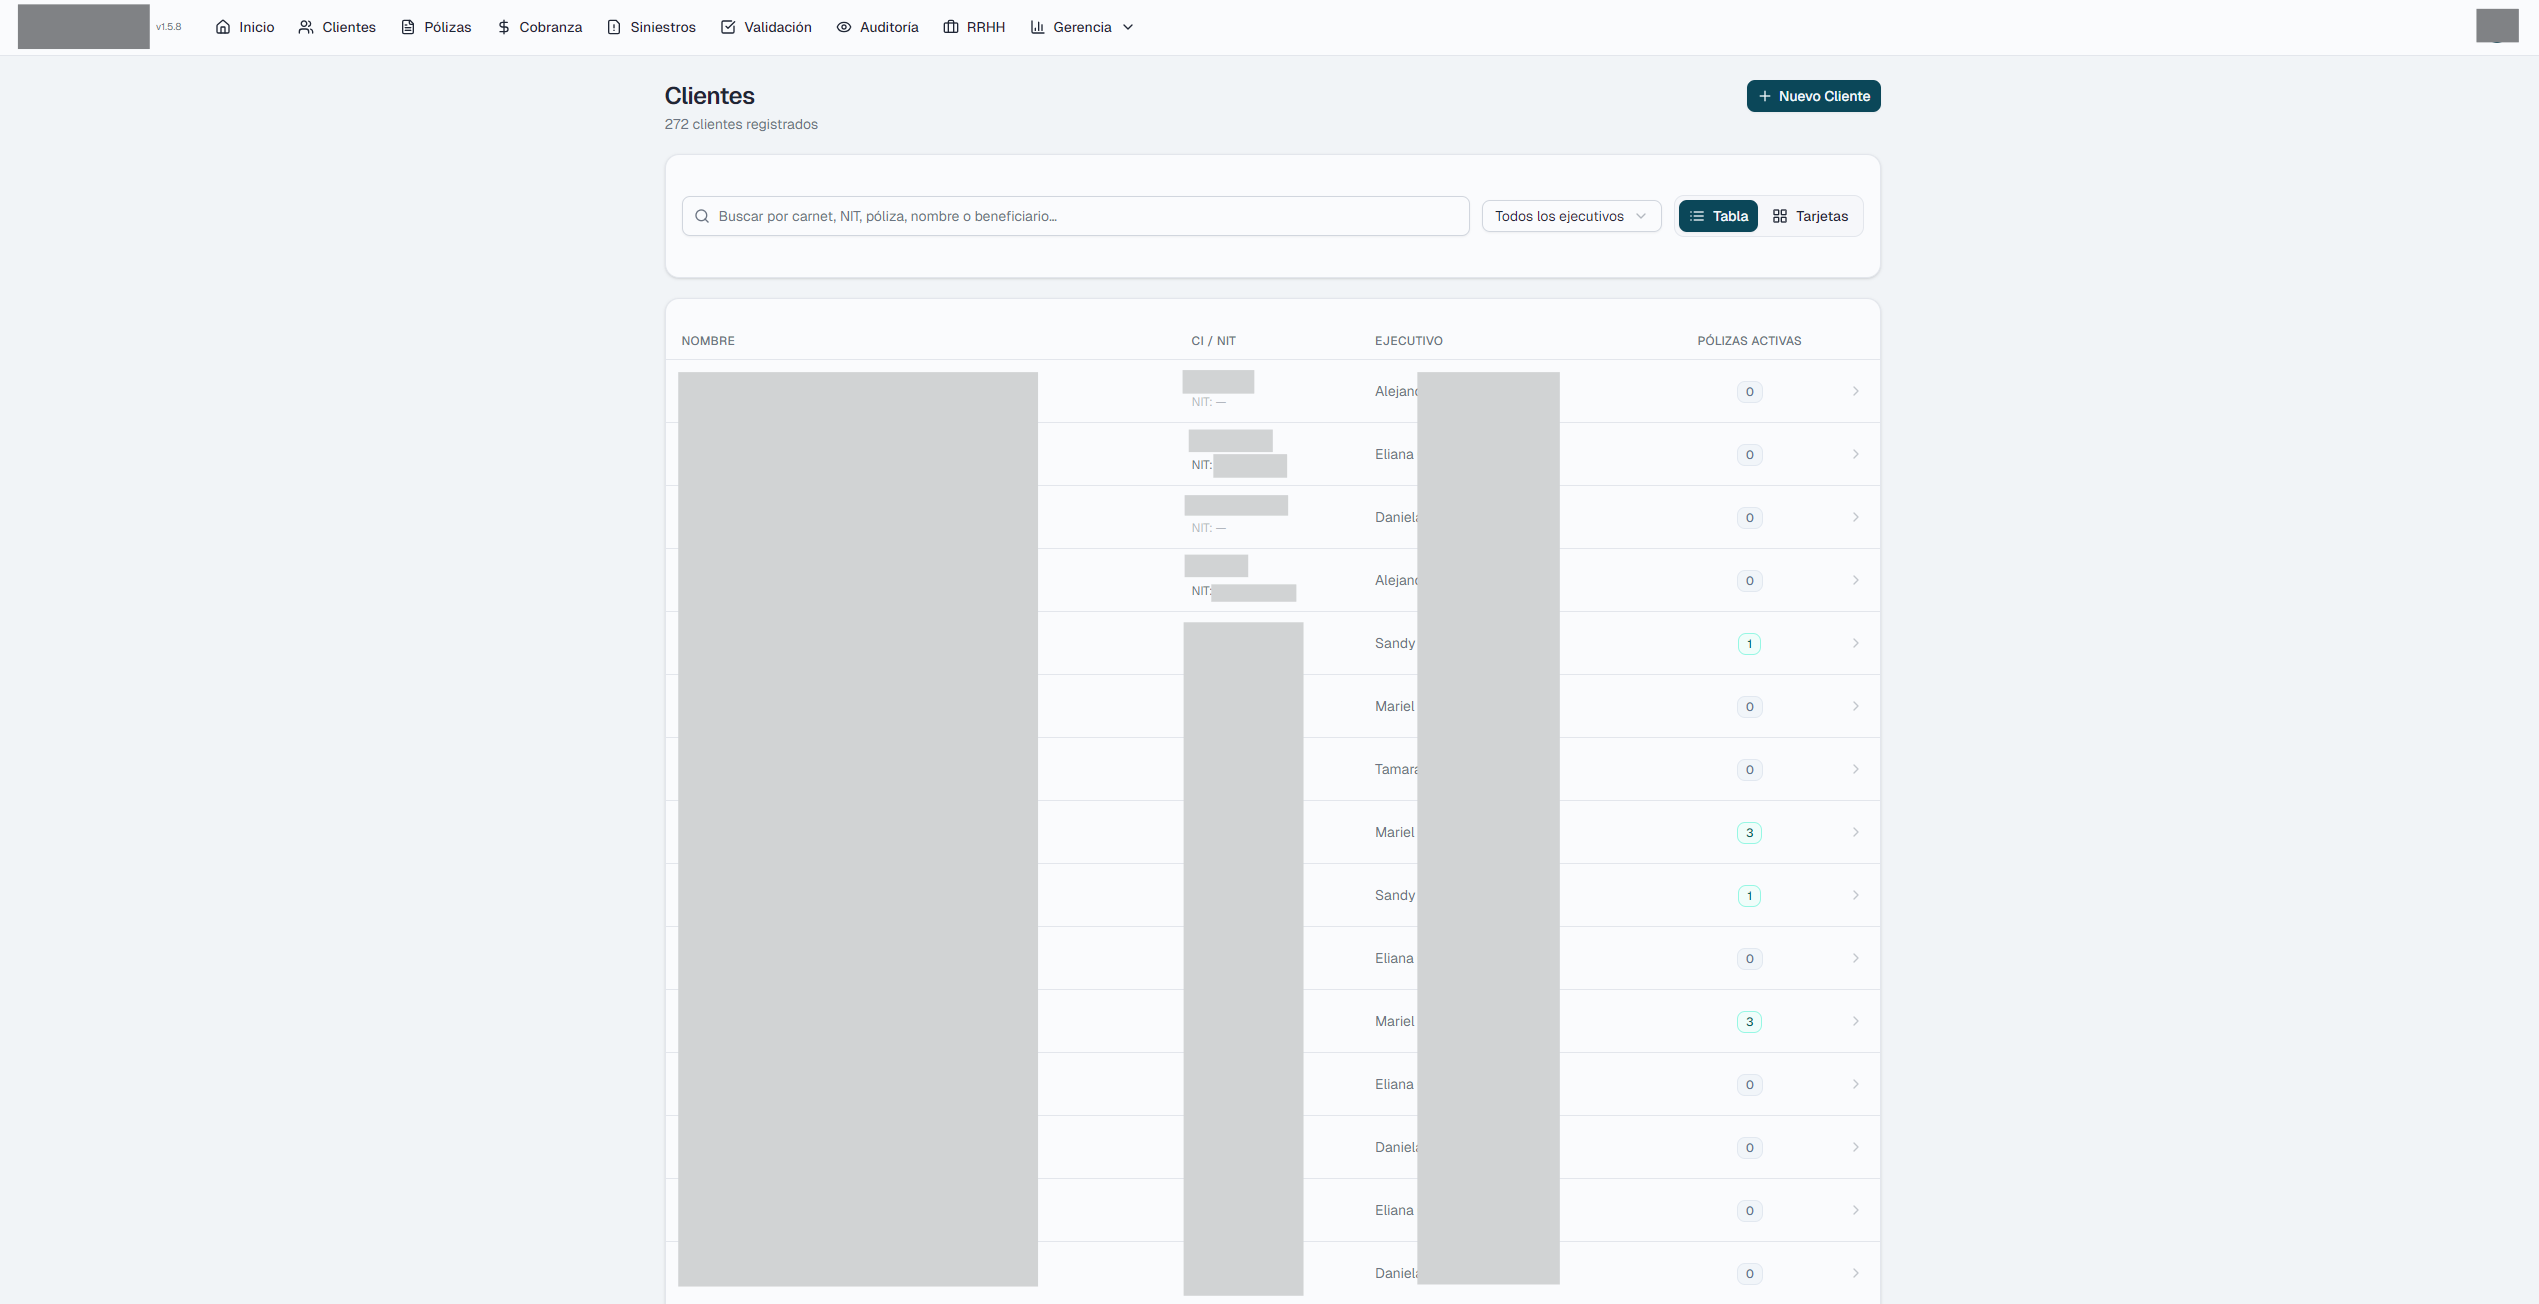Click the Cobranza dollar icon
Screen dimensions: 2539x1304
point(502,27)
